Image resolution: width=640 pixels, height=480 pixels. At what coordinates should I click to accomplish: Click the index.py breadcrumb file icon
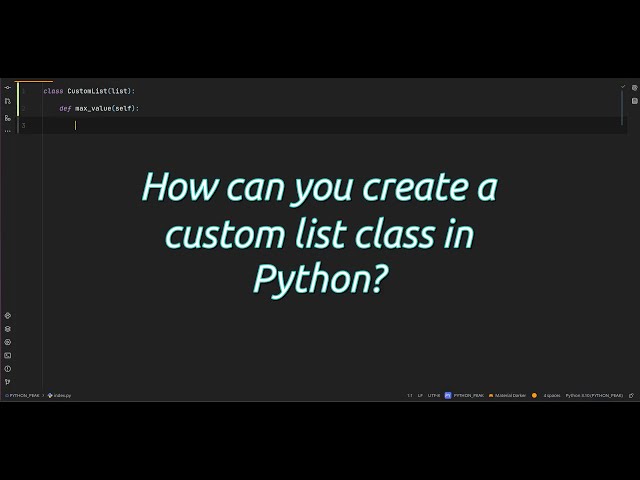(x=50, y=395)
